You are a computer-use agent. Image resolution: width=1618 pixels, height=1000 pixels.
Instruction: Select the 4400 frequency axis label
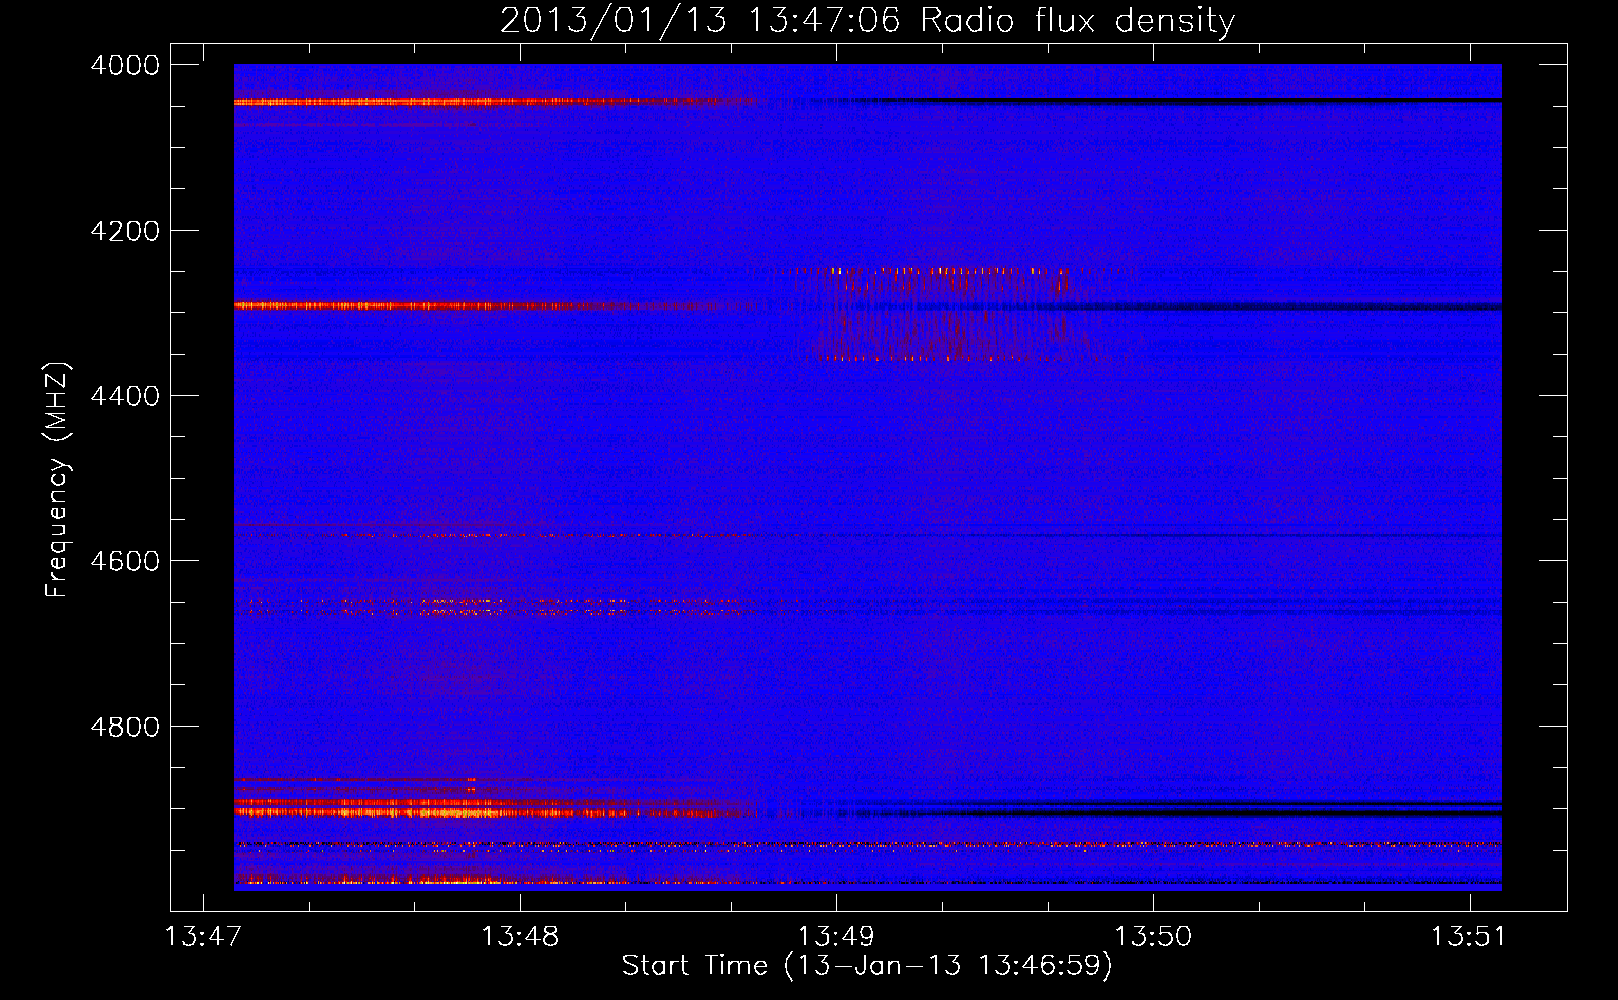tap(125, 396)
